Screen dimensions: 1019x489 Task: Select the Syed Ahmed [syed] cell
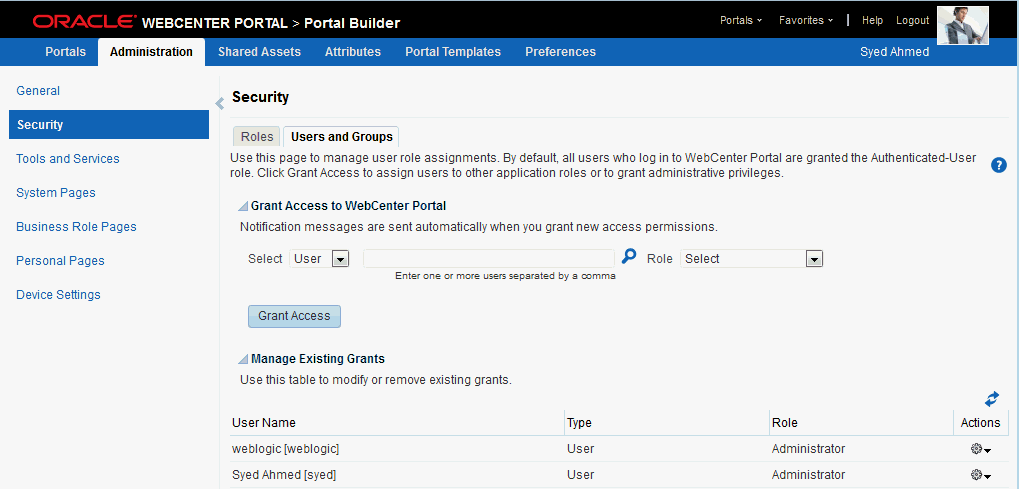(x=284, y=475)
